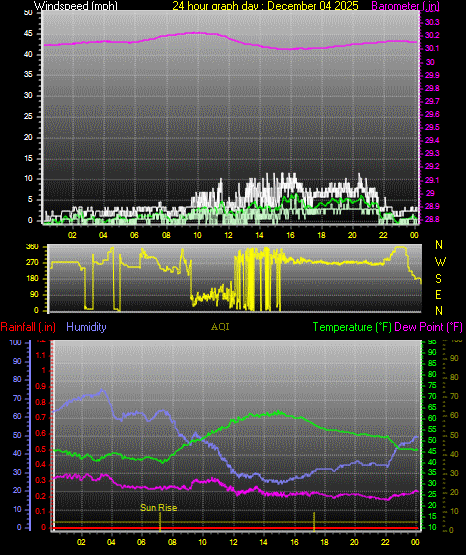
Task: Click the 90 wind direction degree label
Action: (34, 294)
